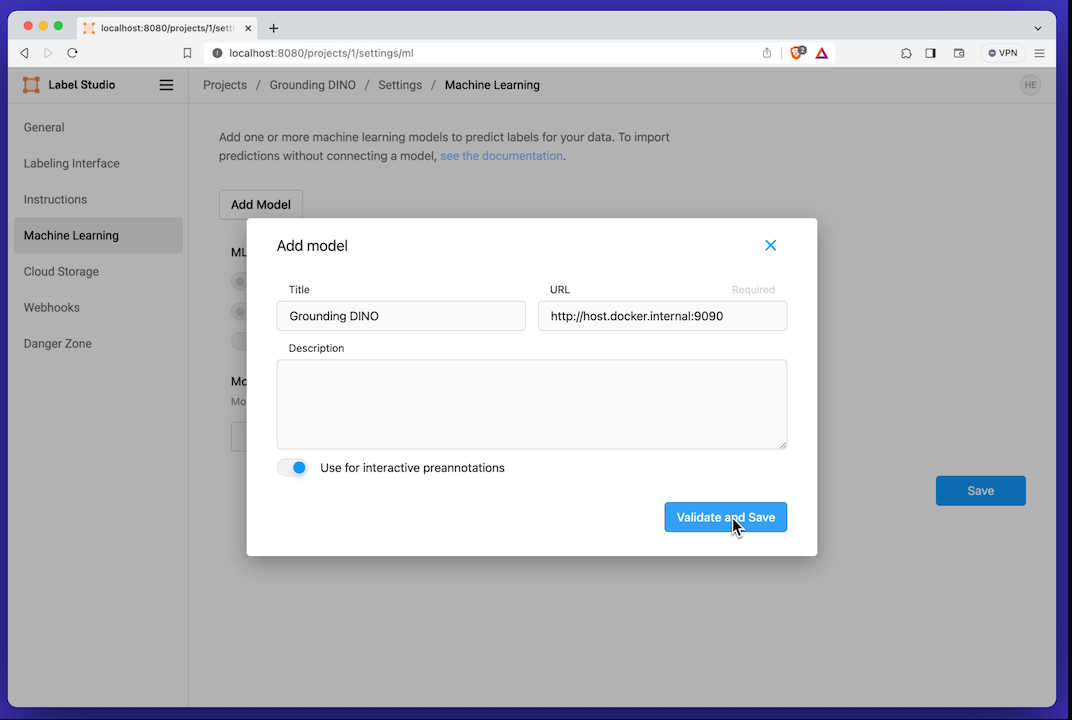Toggle the hamburger sidebar menu icon
1072x720 pixels.
click(x=166, y=85)
